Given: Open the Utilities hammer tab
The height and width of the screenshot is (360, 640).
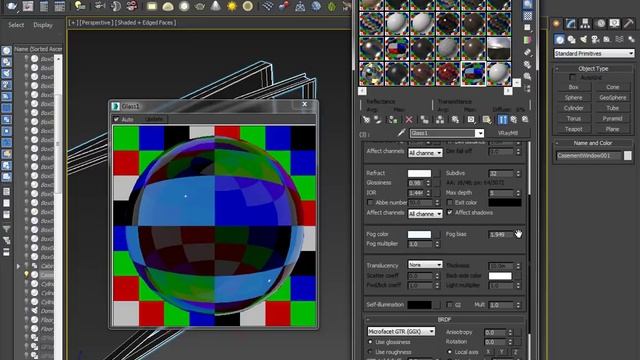Looking at the screenshot, I should click(x=629, y=24).
